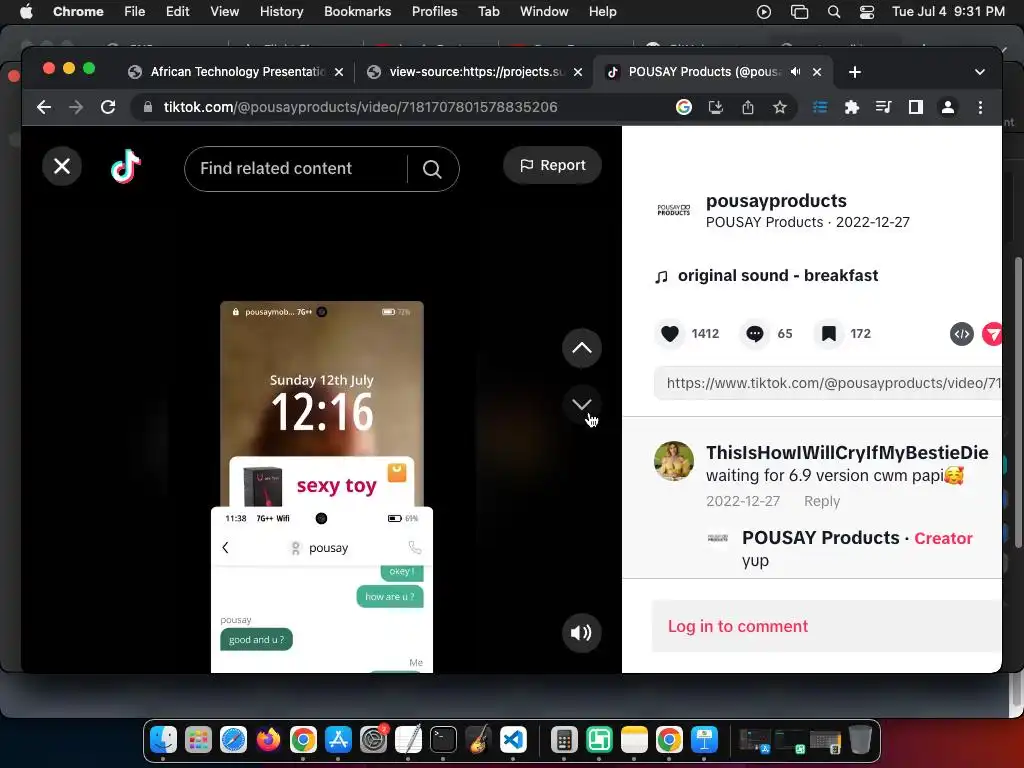Open Visual Studio Code from the dock
Viewport: 1024px width, 768px height.
click(x=513, y=740)
